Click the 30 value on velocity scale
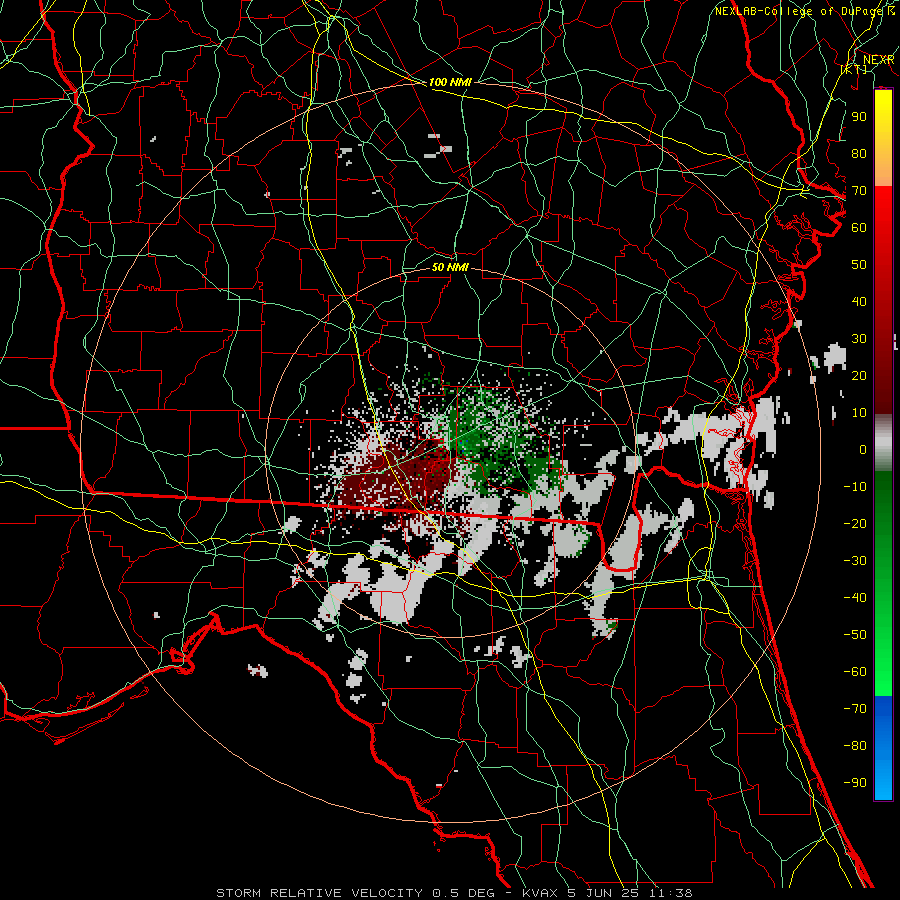This screenshot has width=900, height=900. pos(859,339)
